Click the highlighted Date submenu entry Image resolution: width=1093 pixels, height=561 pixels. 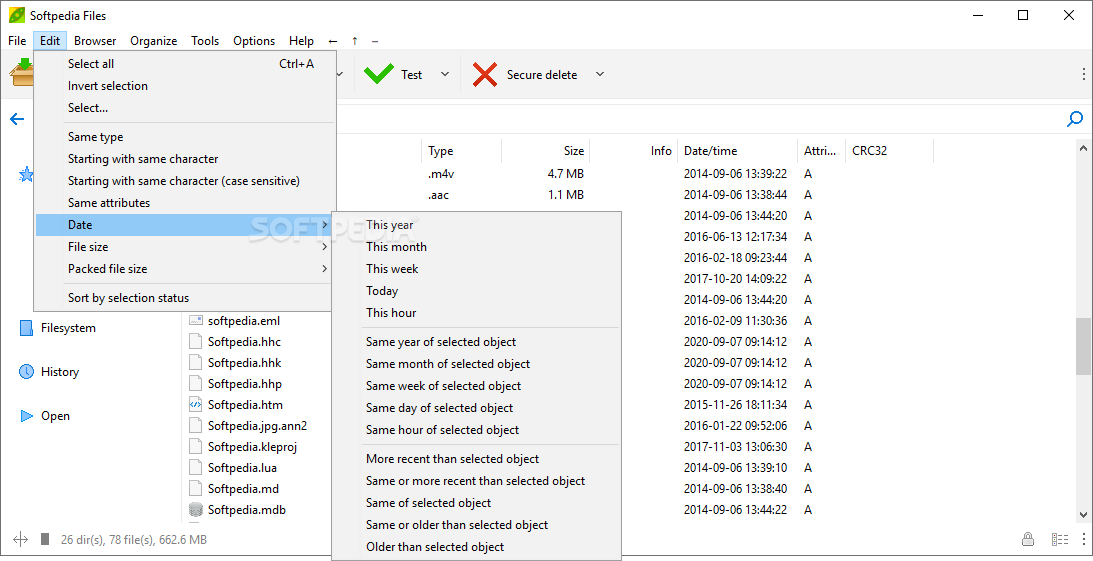[184, 224]
